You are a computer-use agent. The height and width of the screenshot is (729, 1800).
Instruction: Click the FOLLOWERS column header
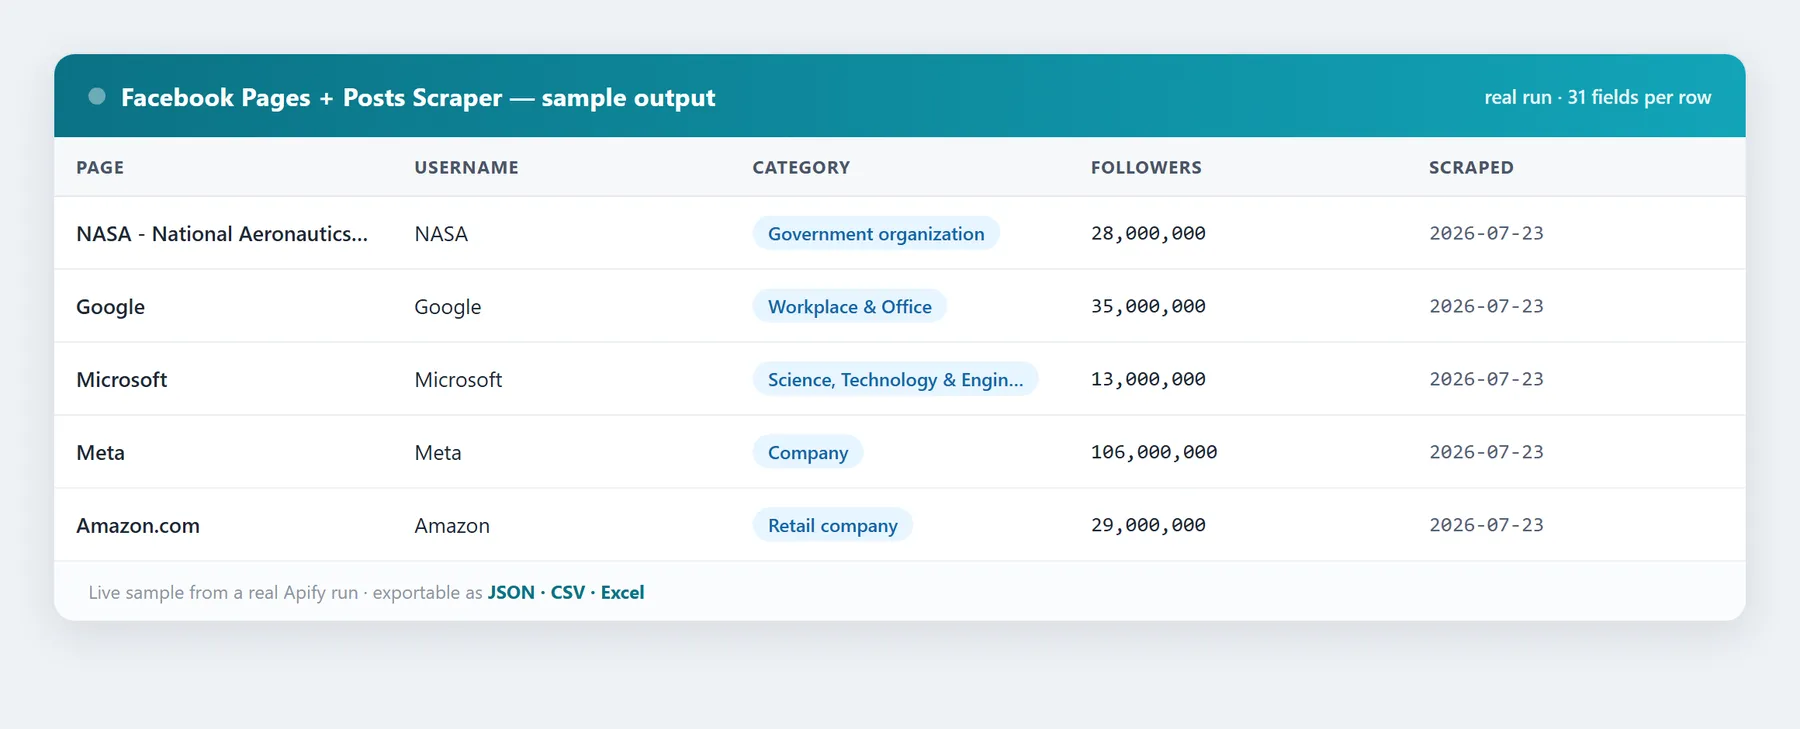[x=1146, y=167]
